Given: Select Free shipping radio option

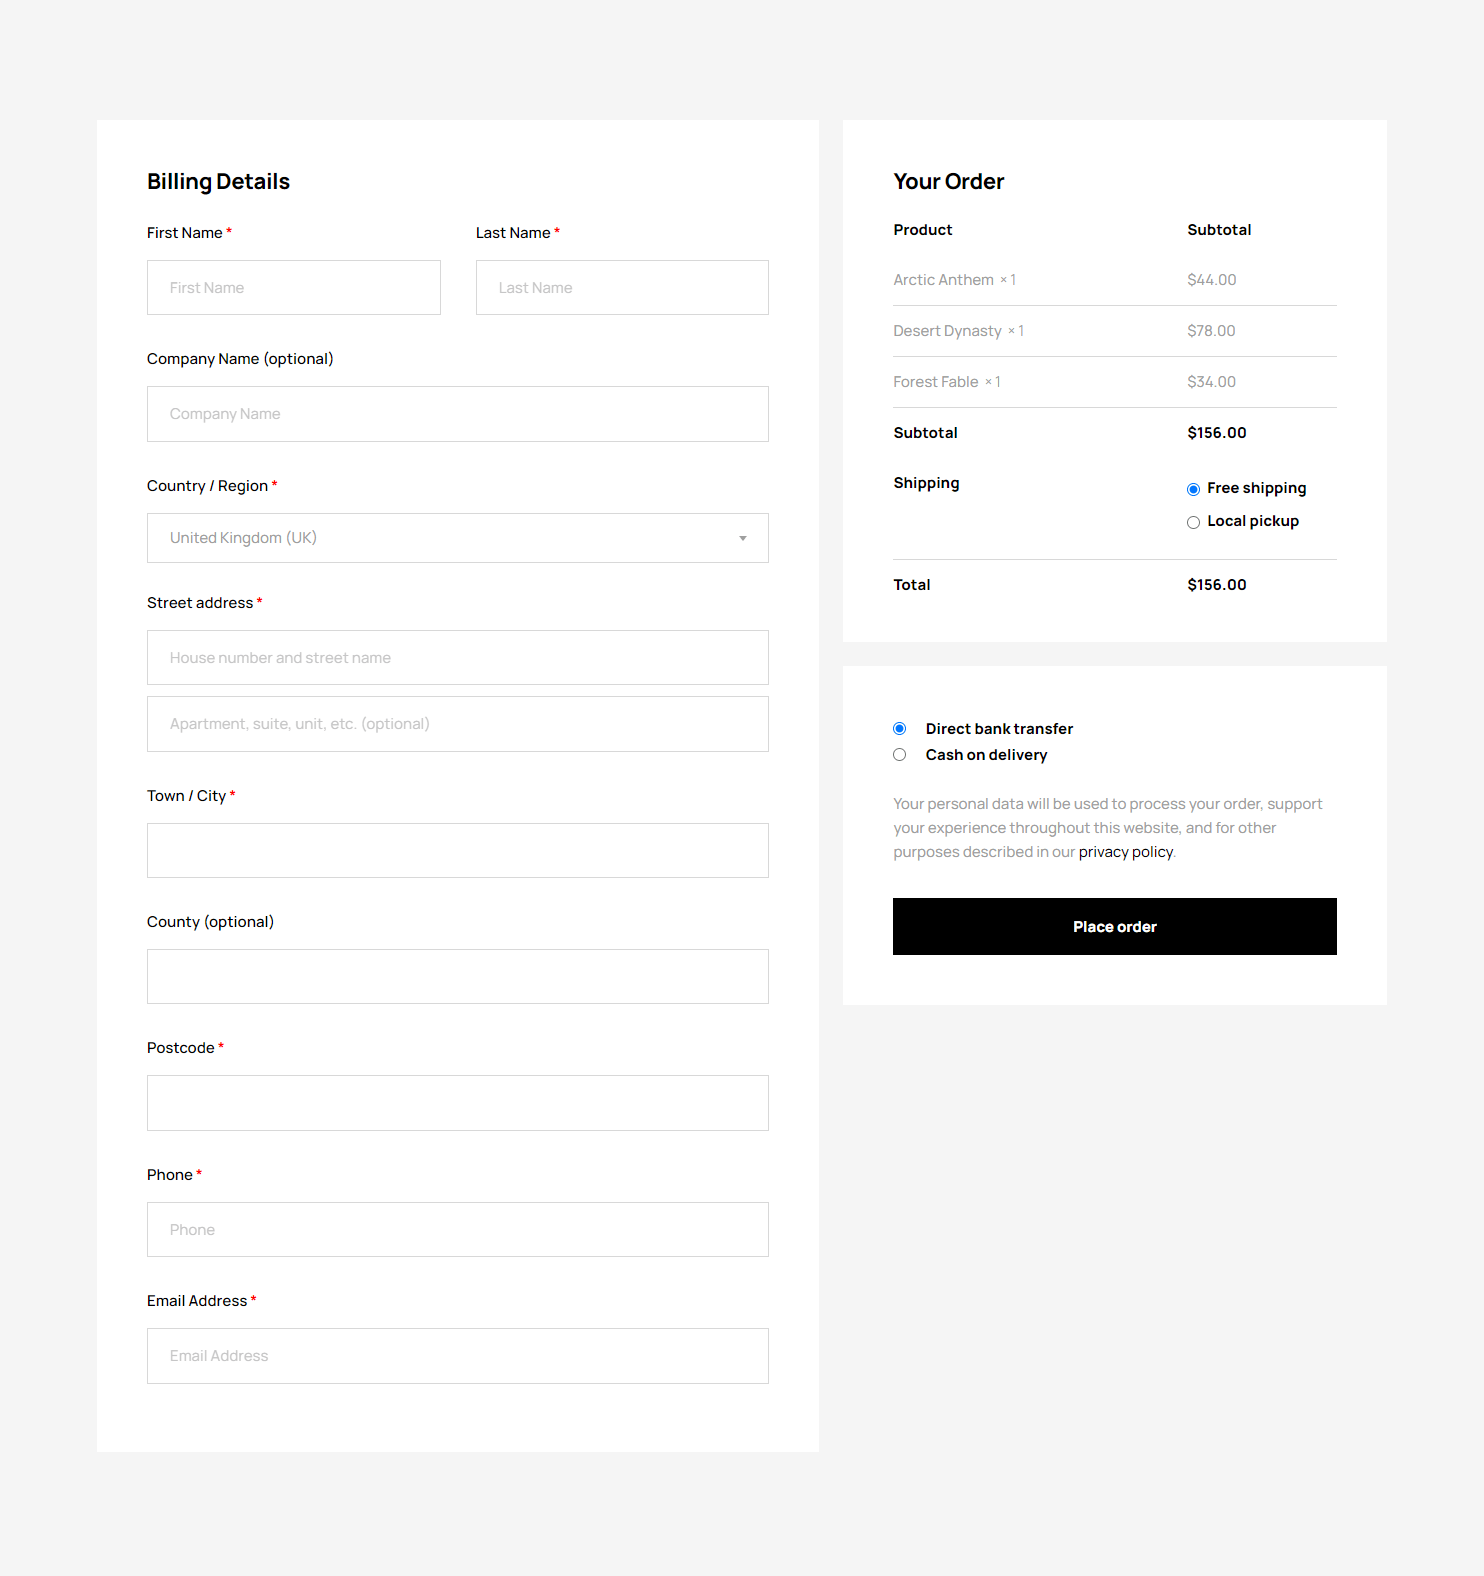Looking at the screenshot, I should tap(1193, 489).
